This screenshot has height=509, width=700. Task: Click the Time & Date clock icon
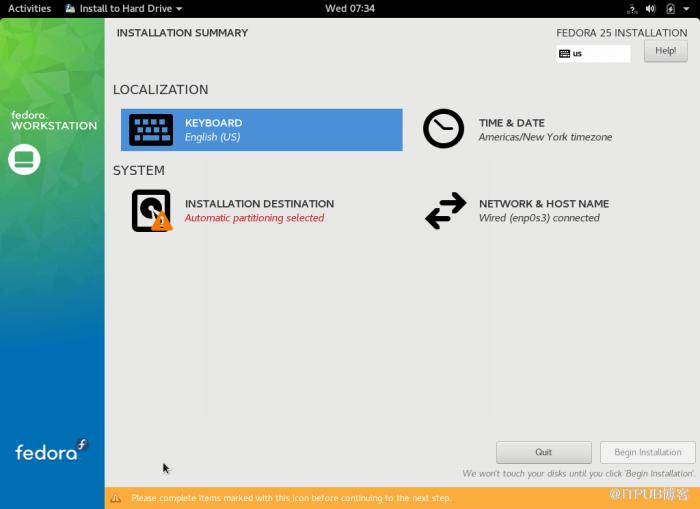[443, 129]
